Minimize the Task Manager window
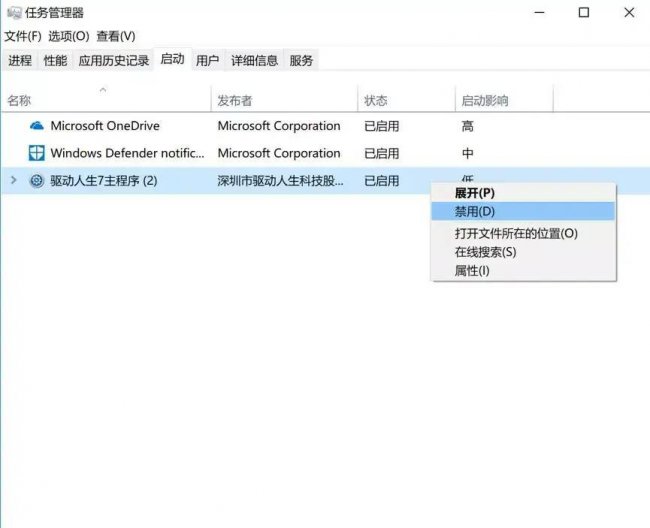Screen dimensions: 650x528 click(539, 12)
